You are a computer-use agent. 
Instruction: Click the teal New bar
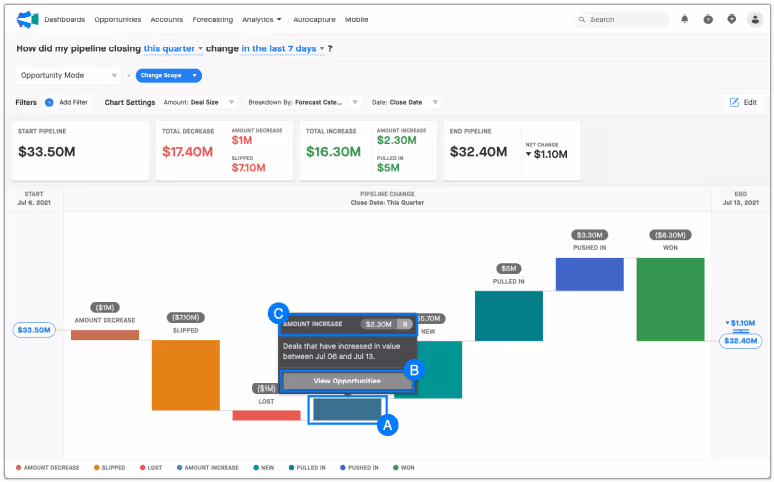pyautogui.click(x=439, y=369)
